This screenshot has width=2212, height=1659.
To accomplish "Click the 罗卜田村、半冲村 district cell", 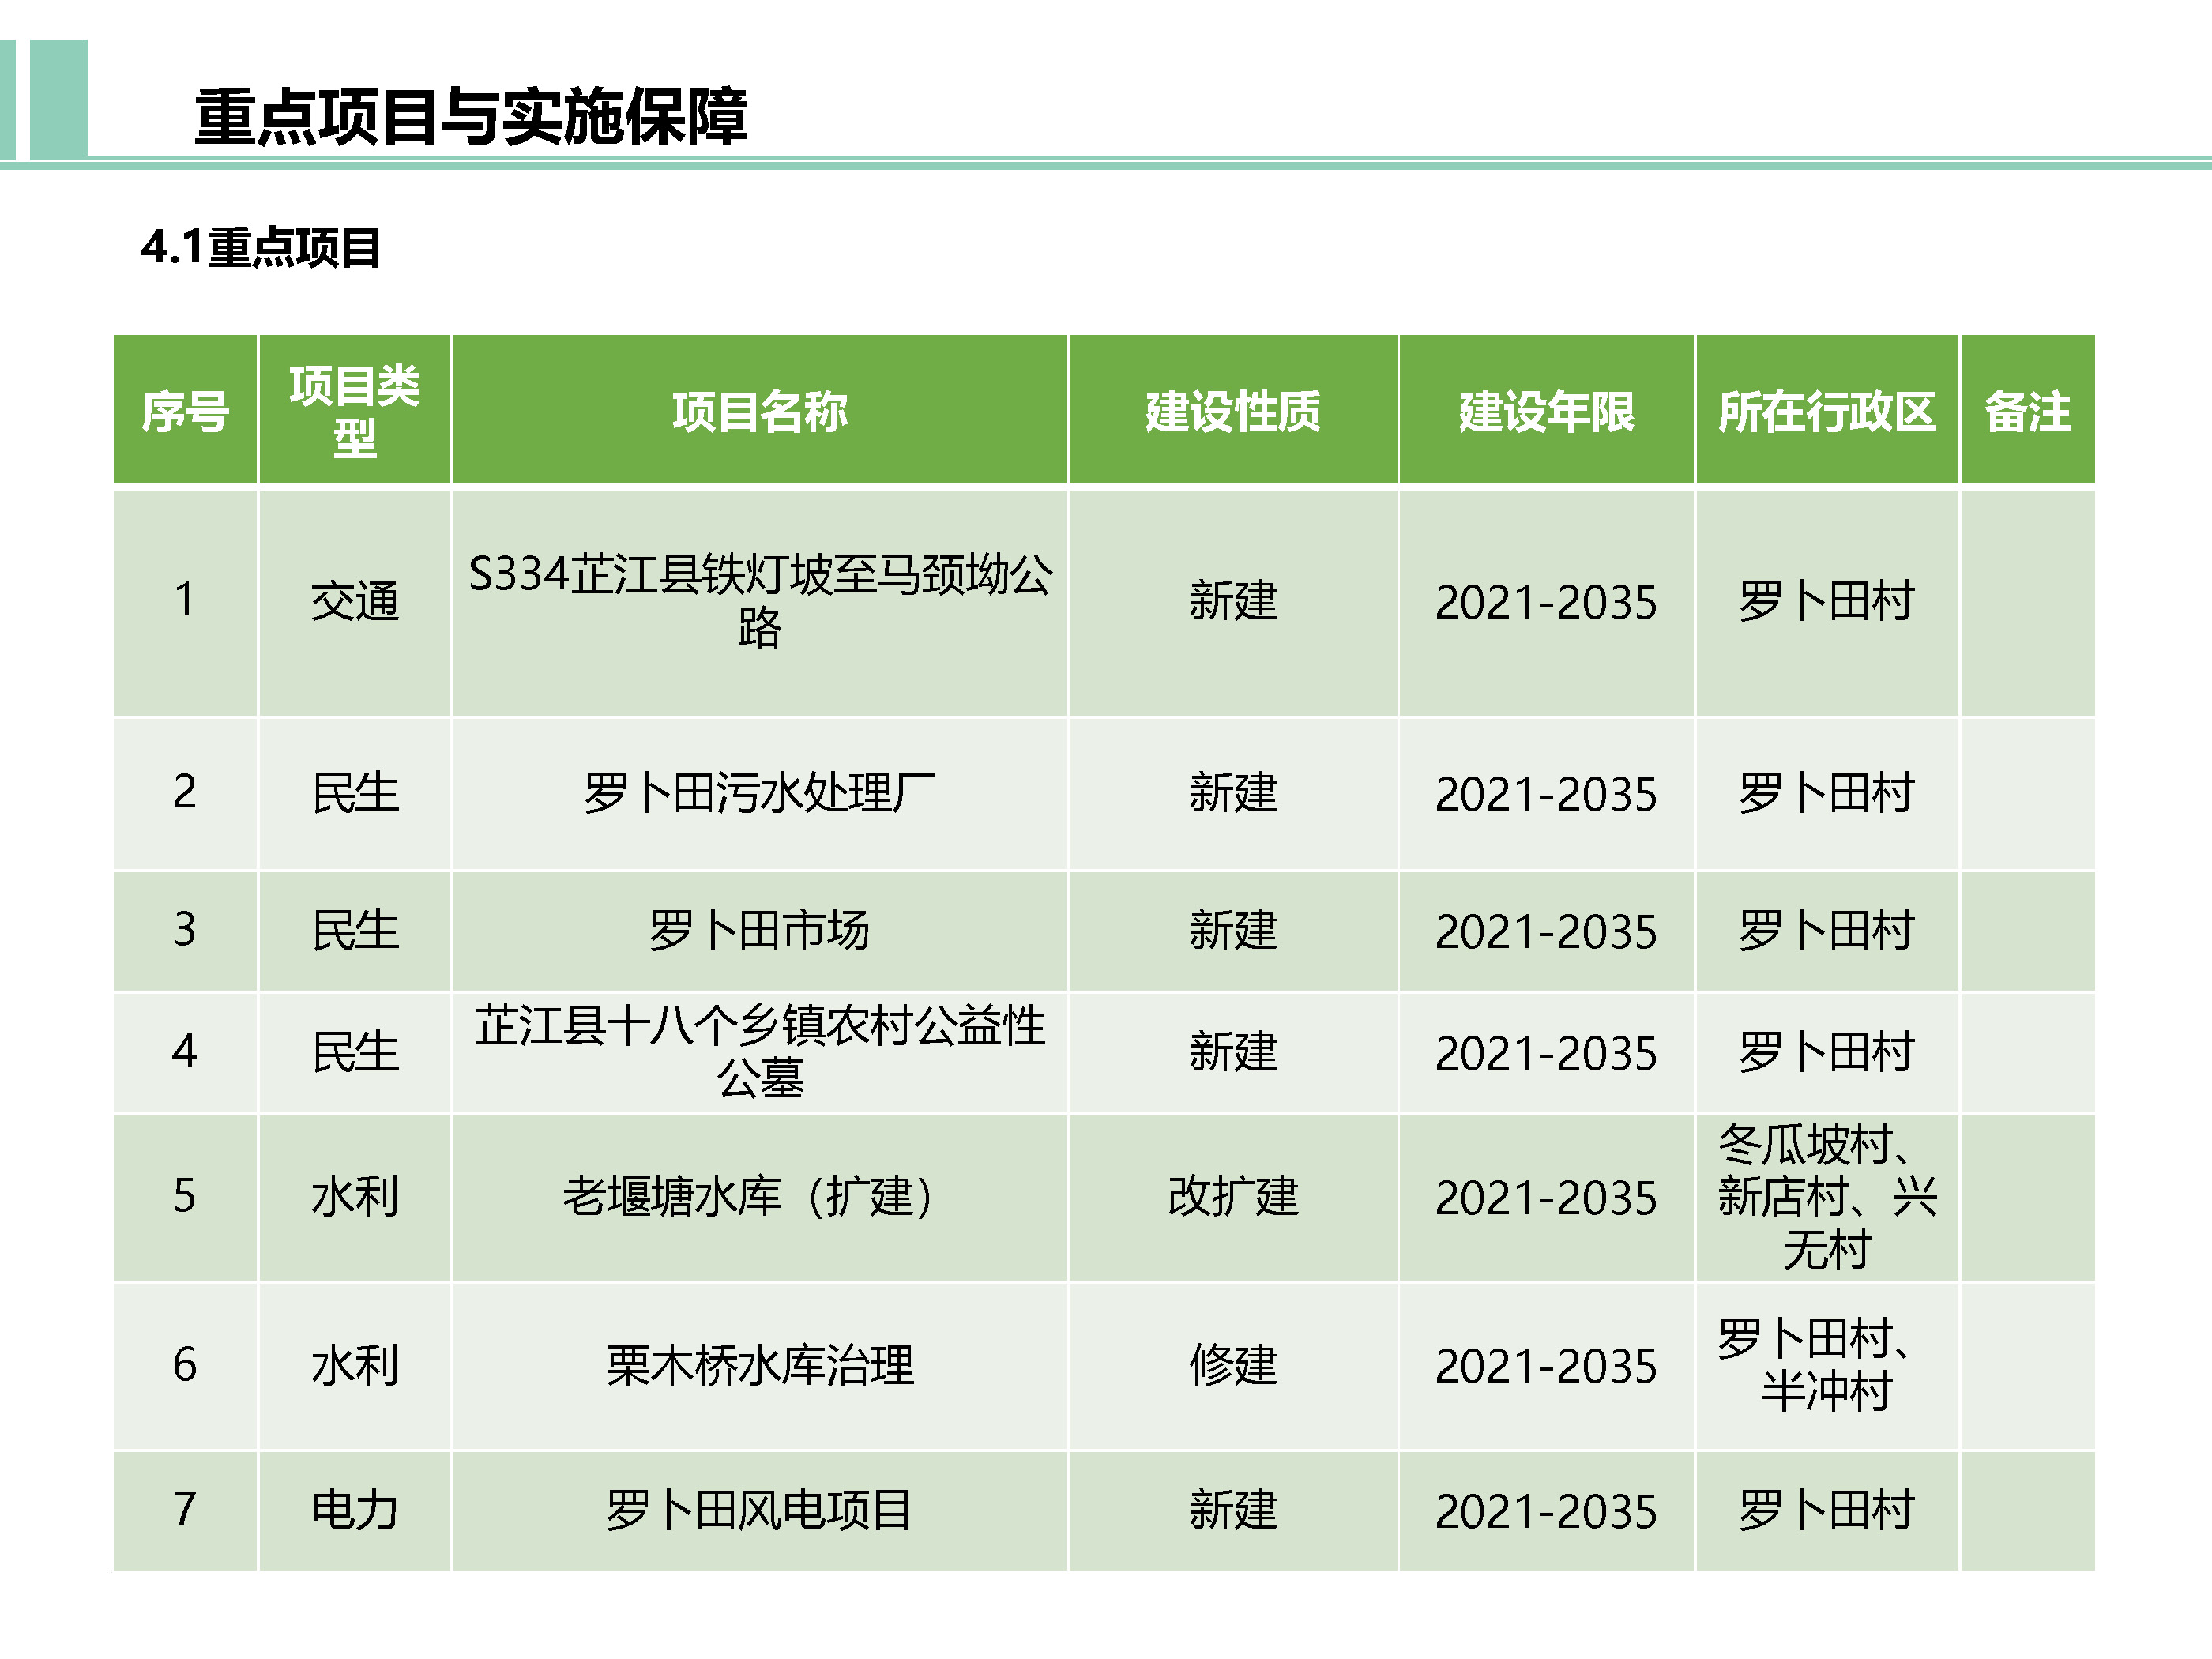I will click(x=1827, y=1365).
